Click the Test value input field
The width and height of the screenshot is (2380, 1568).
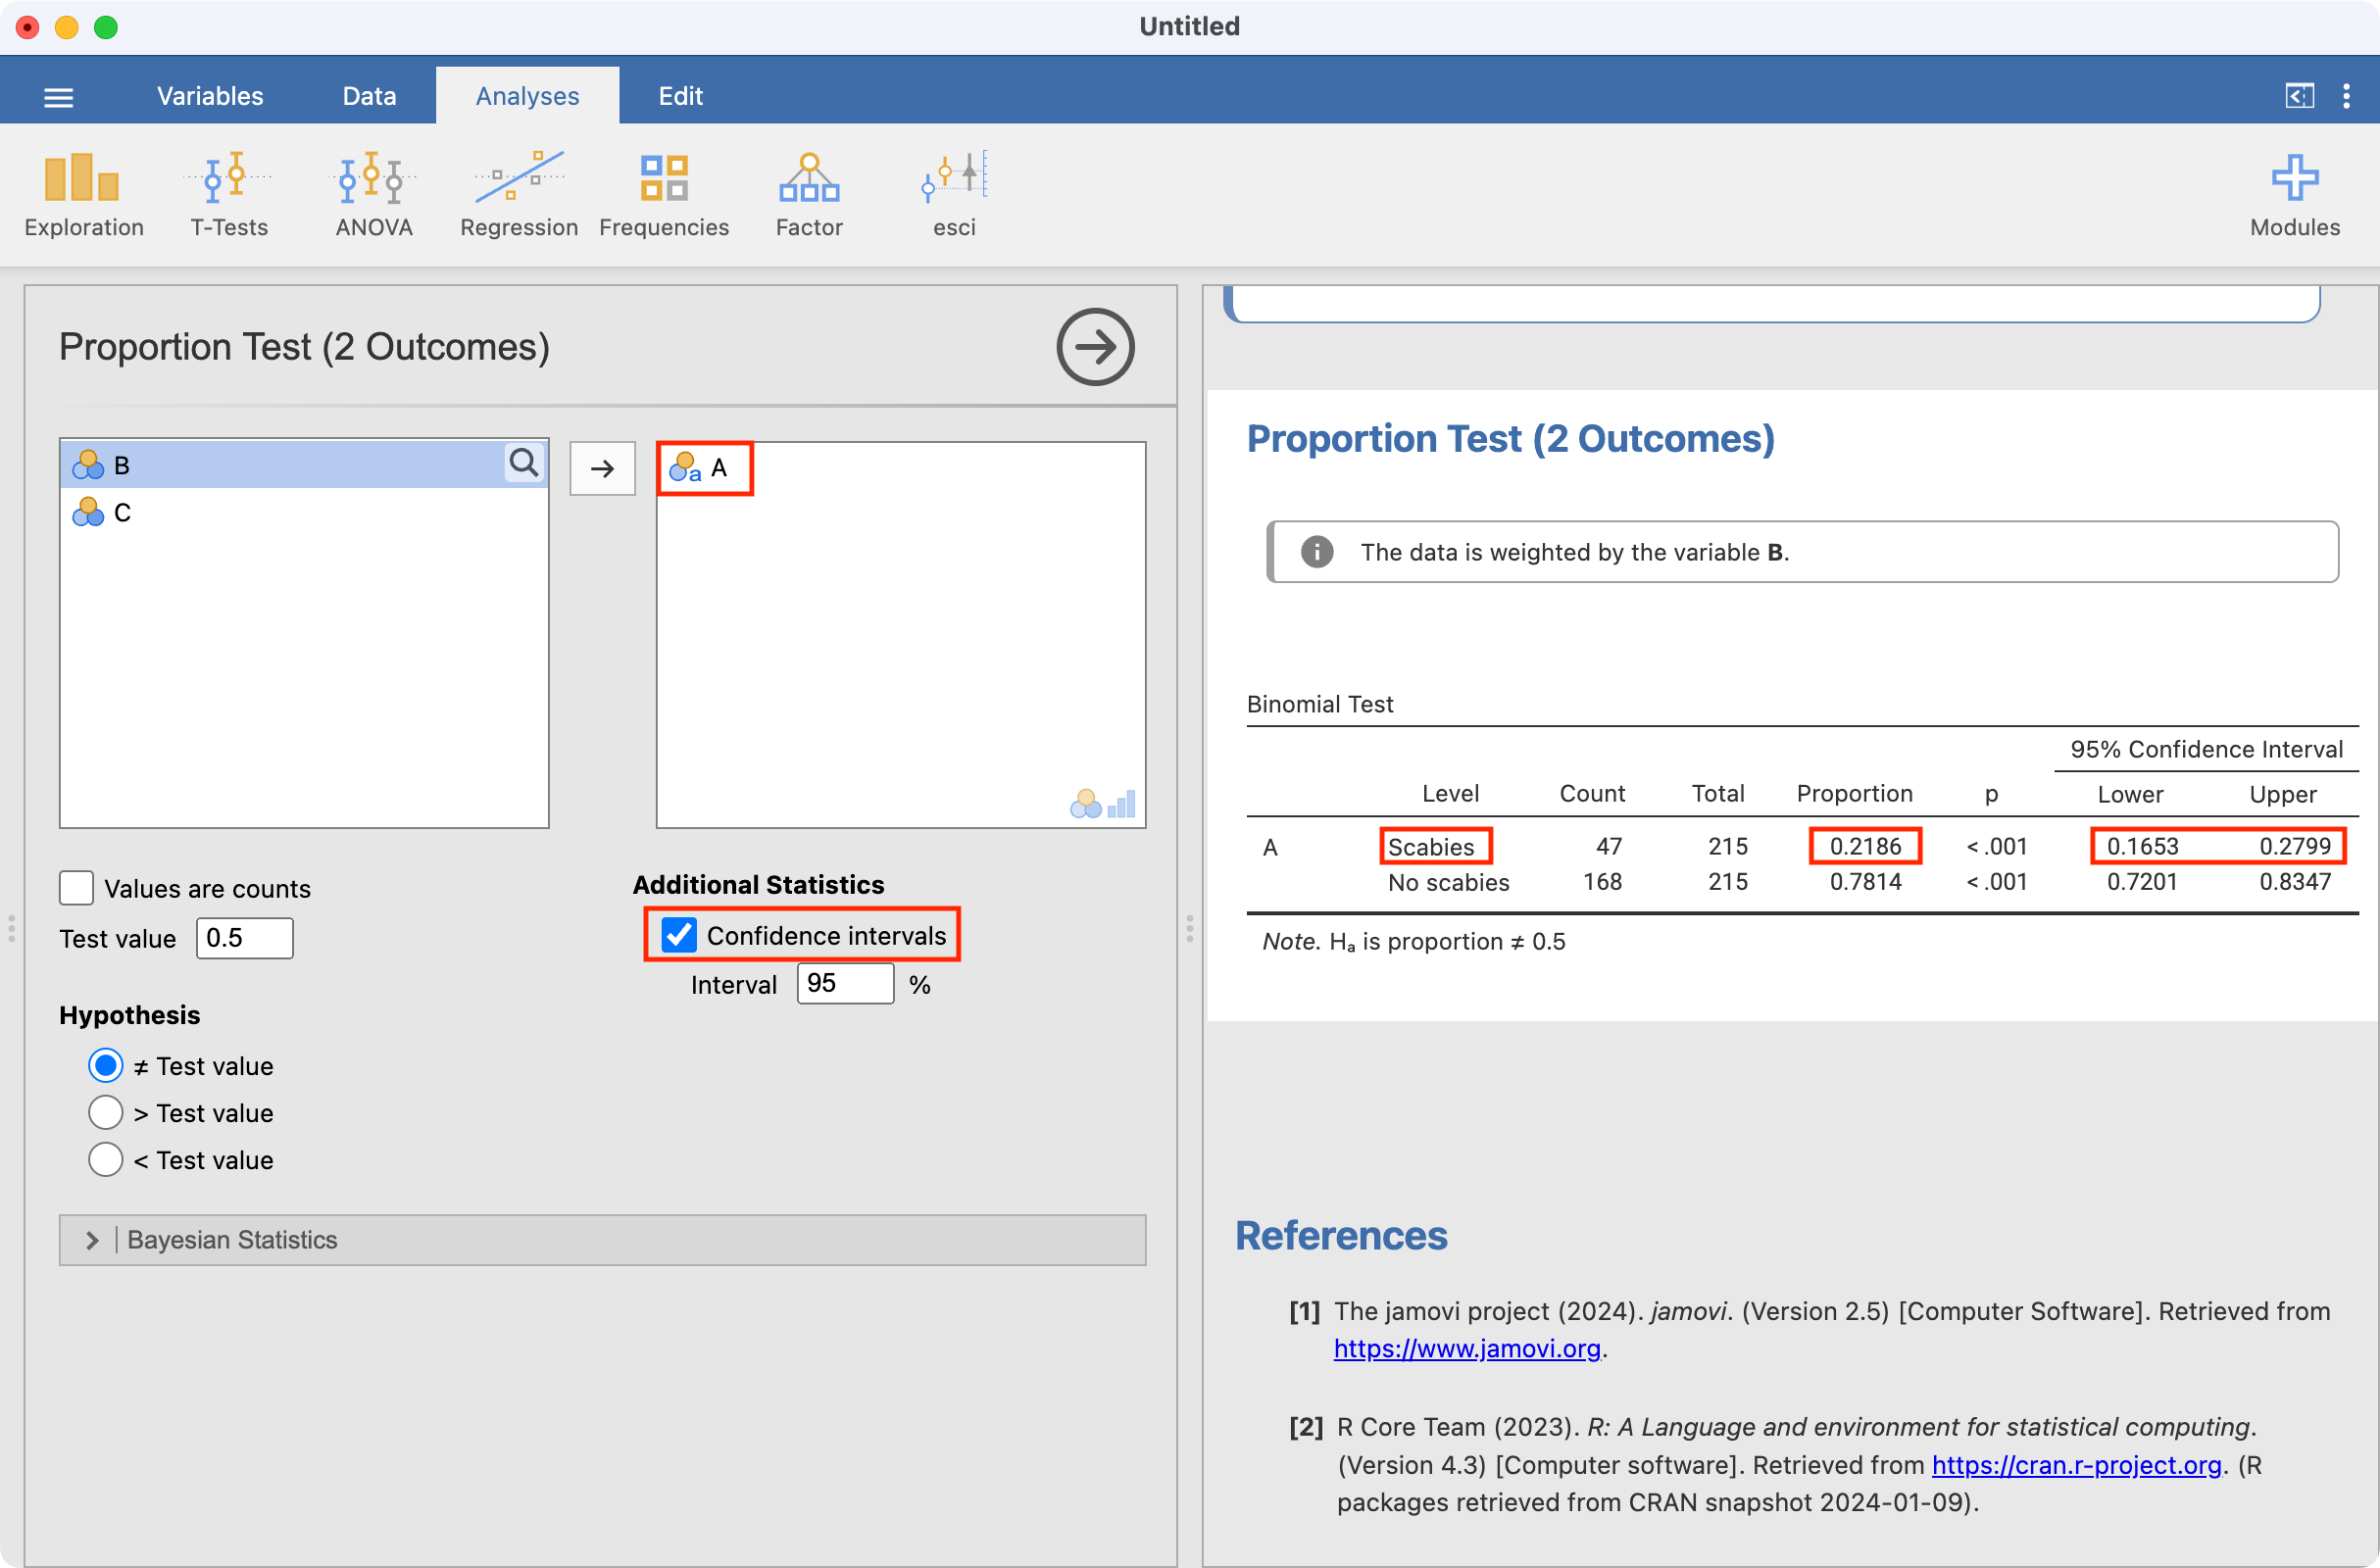point(244,938)
